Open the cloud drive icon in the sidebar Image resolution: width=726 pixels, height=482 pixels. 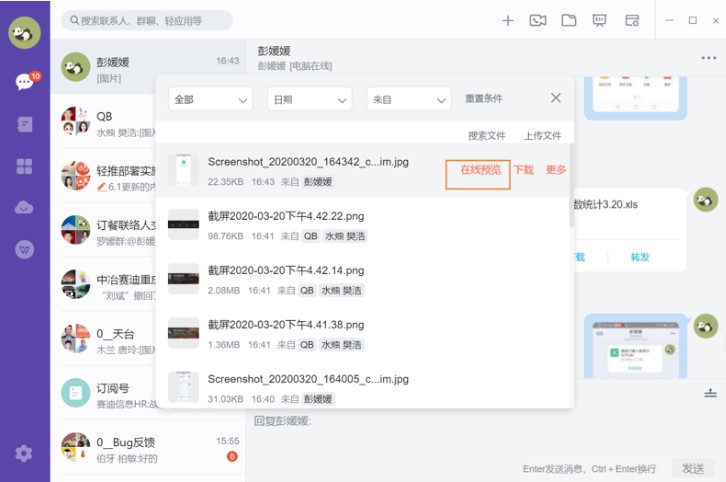click(x=24, y=208)
